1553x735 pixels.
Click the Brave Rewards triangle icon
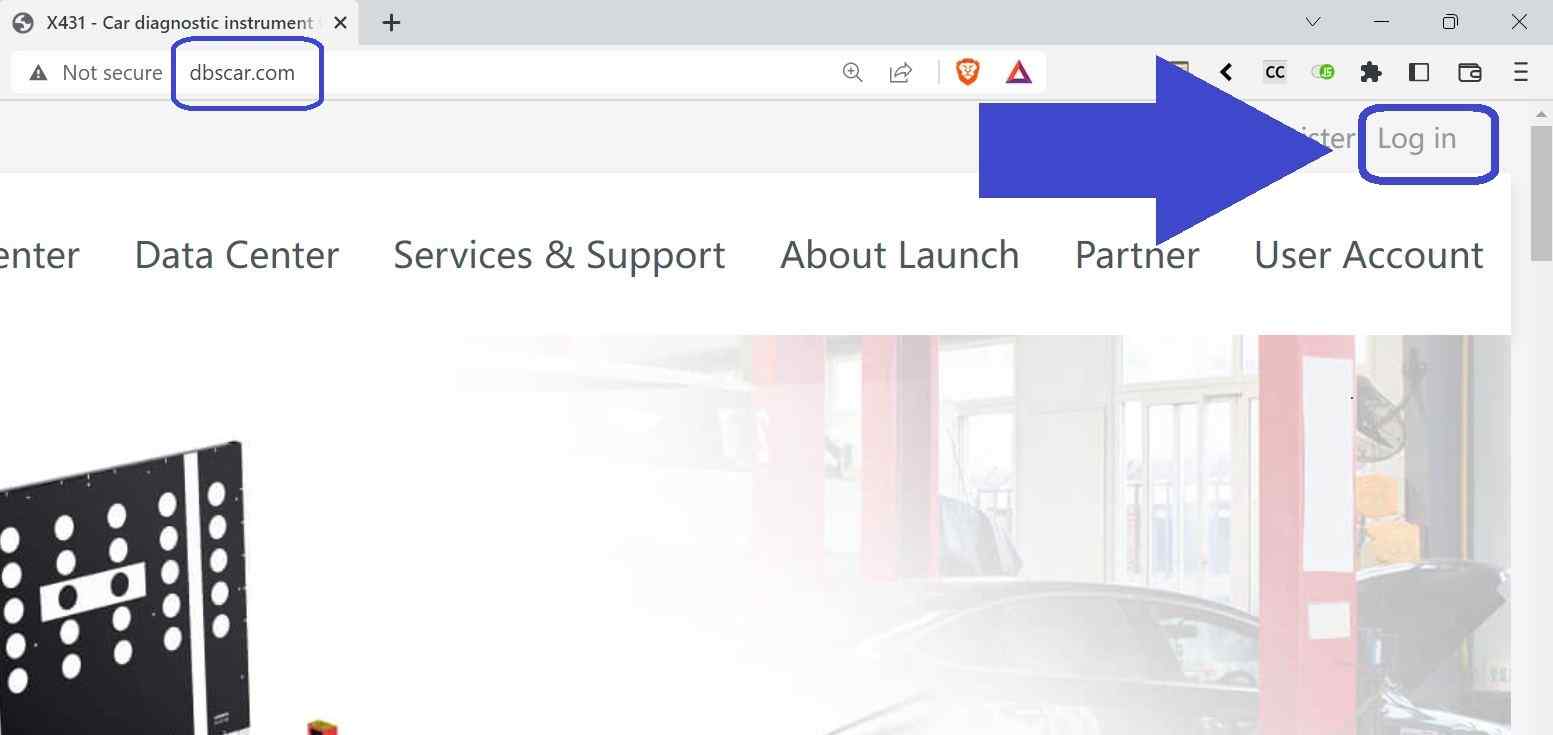coord(1018,72)
